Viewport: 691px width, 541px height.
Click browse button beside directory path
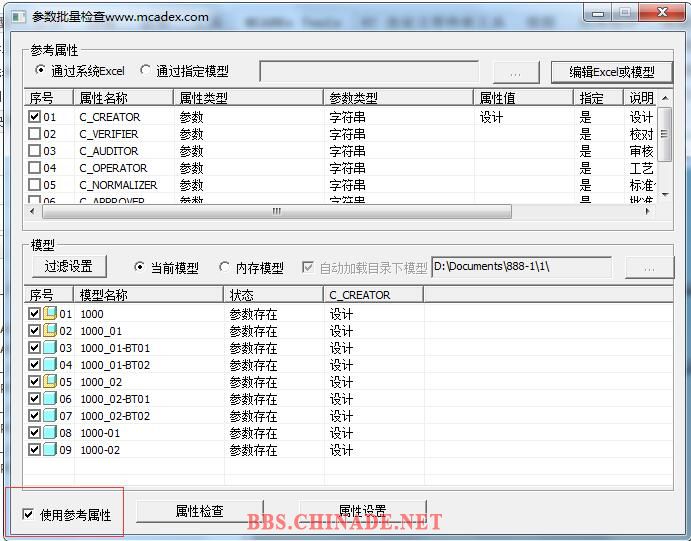649,267
